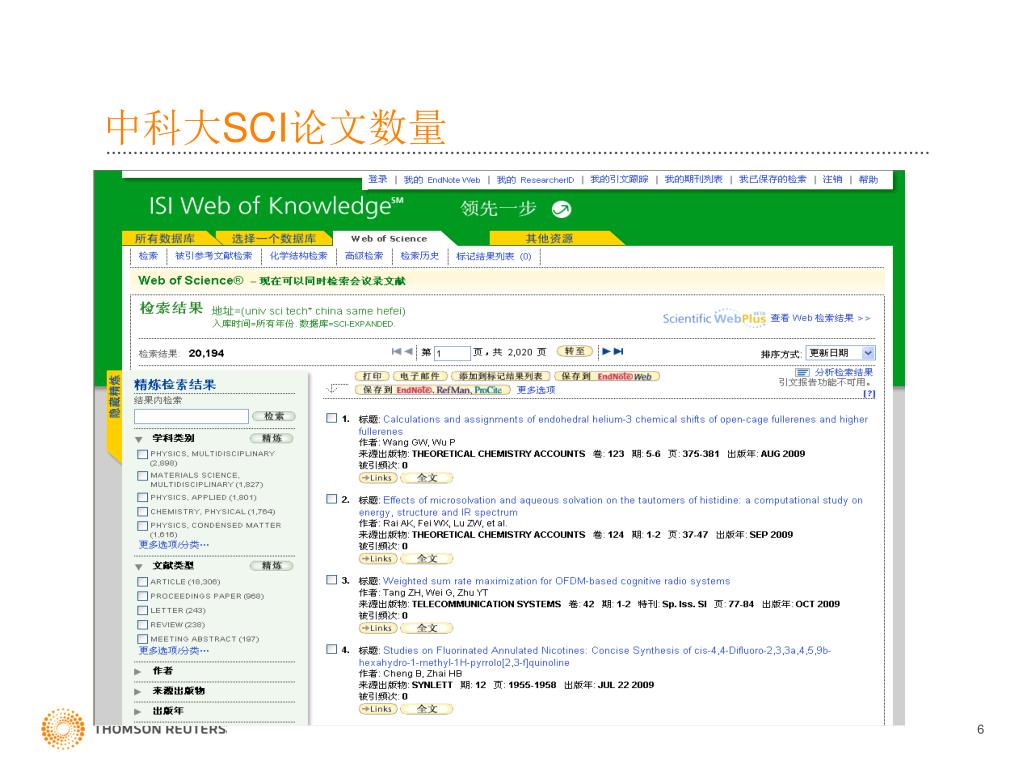The width and height of the screenshot is (1024, 768).
Task: Open 全文 for result 1
Action: 426,478
